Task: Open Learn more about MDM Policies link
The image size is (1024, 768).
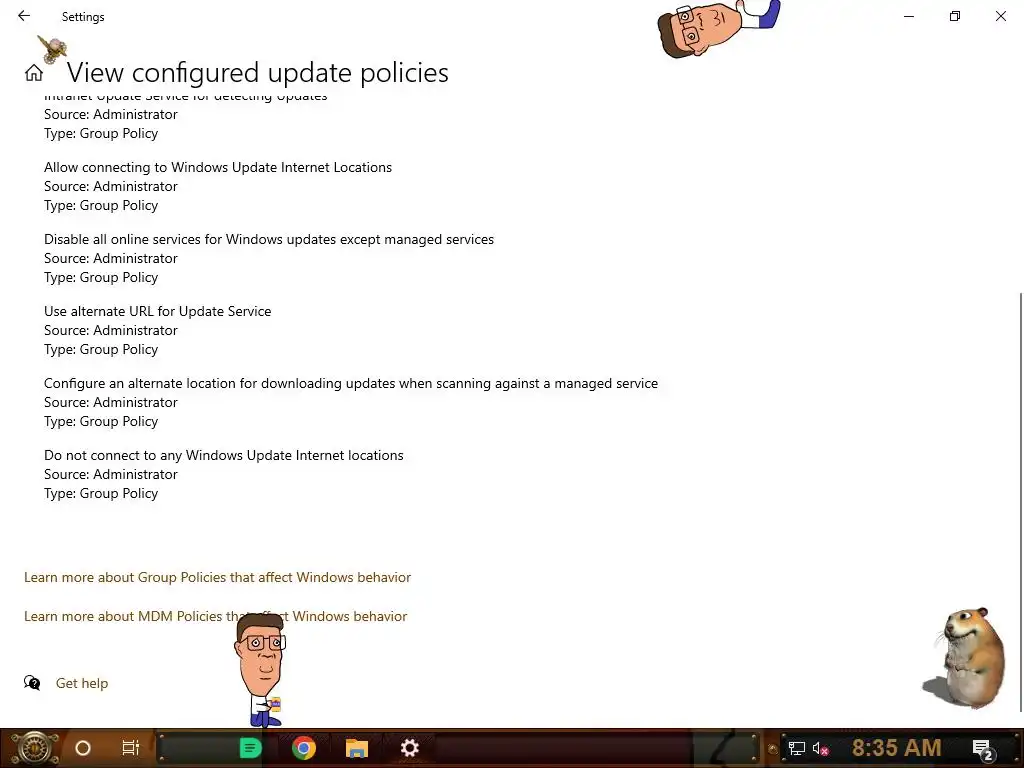Action: coord(216,616)
